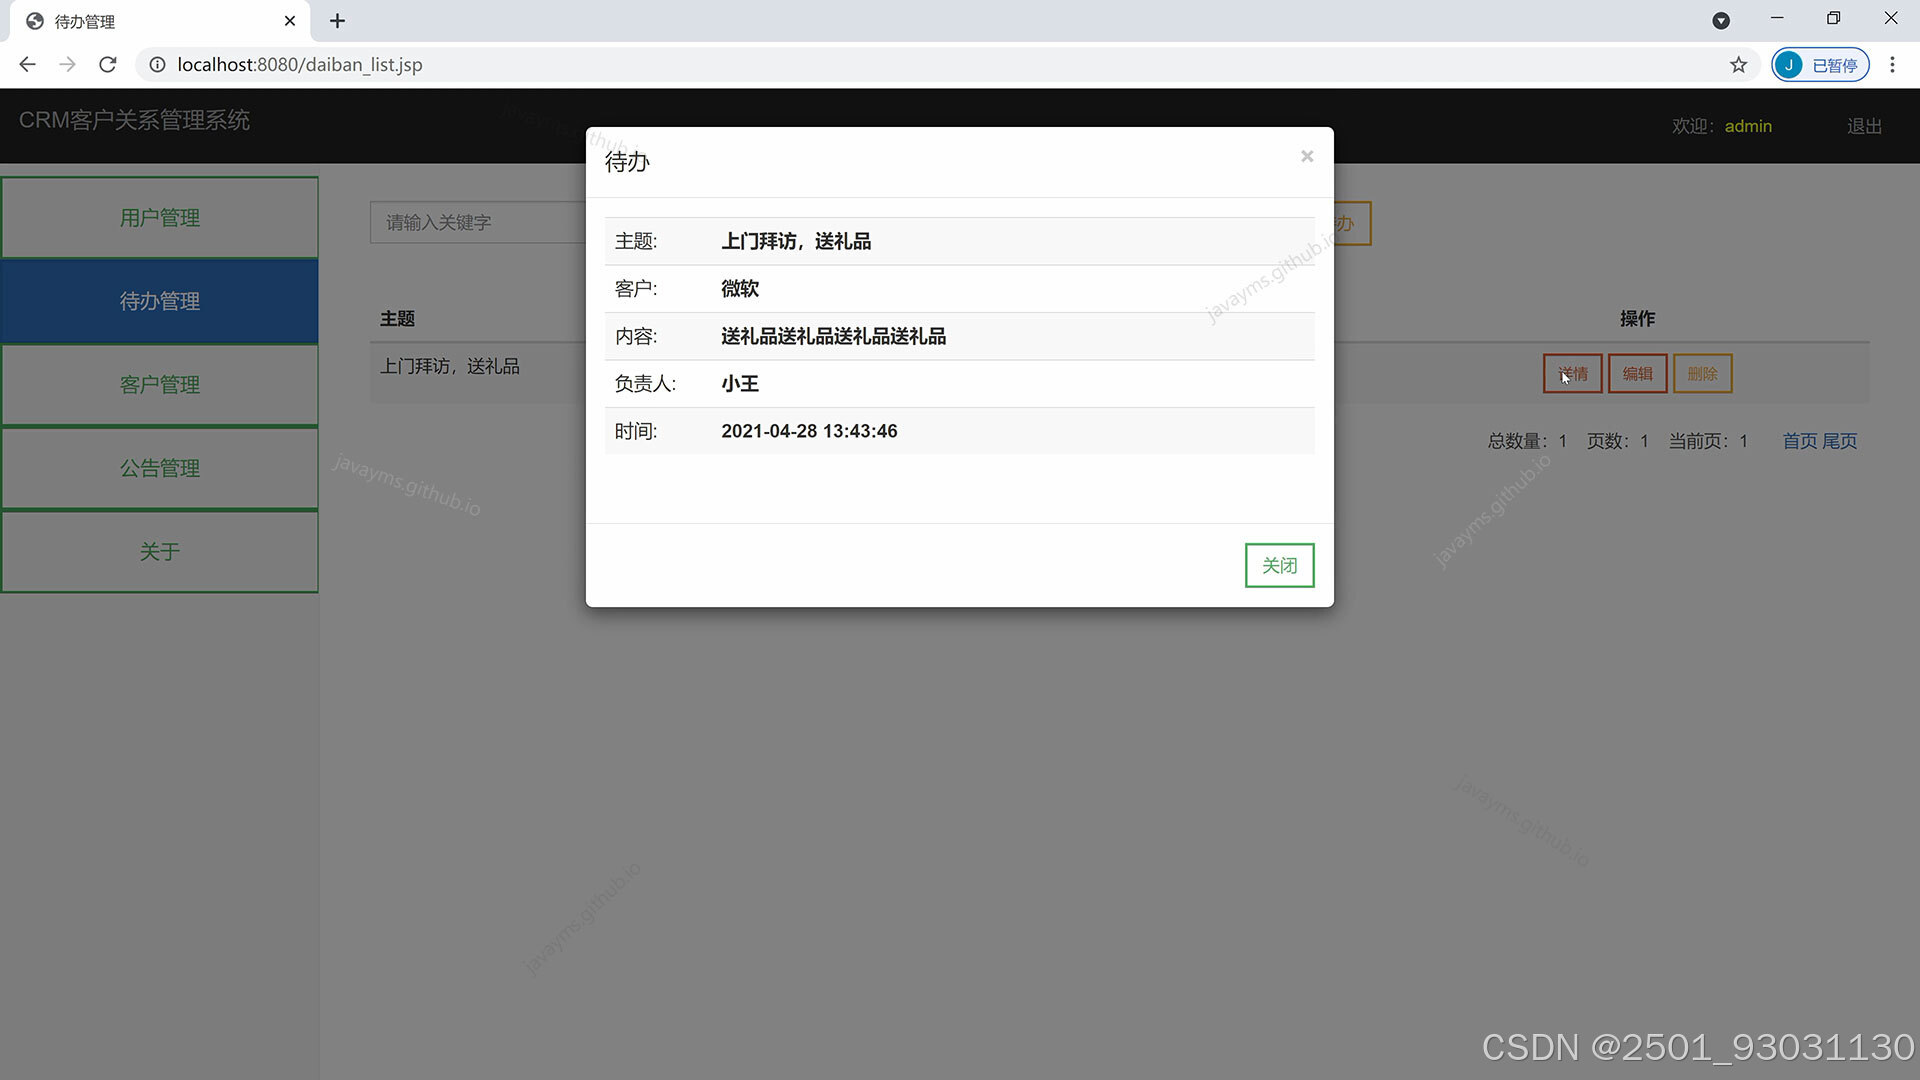This screenshot has height=1080, width=1920.
Task: Click the browser forward arrow
Action: point(67,64)
